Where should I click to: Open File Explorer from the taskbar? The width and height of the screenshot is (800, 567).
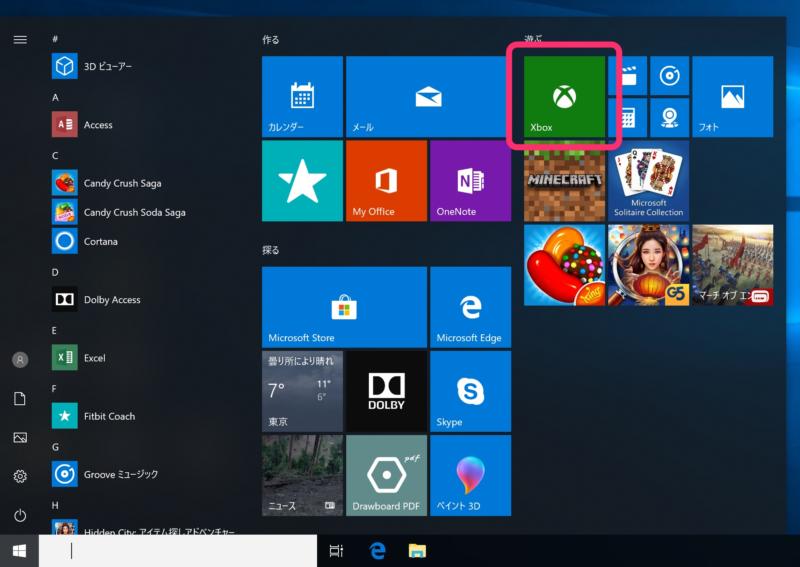coord(417,551)
